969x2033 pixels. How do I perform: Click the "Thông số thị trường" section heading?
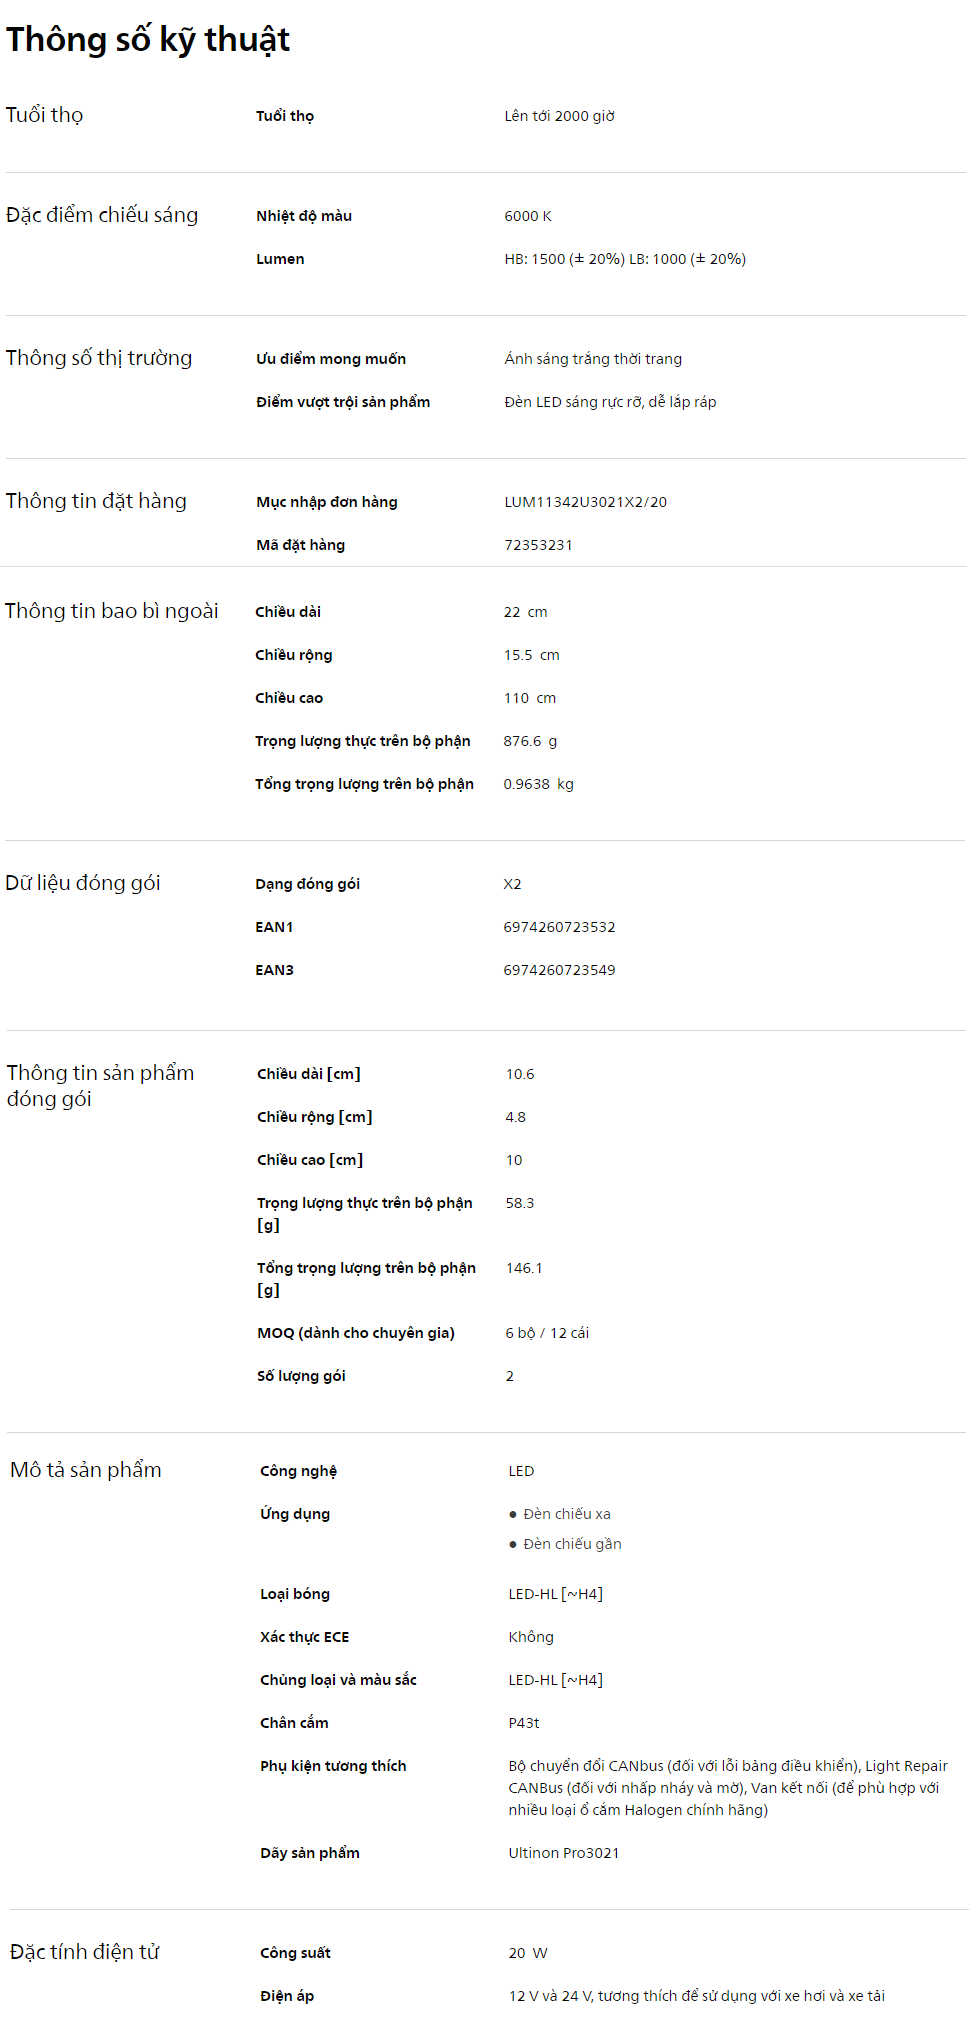(x=99, y=358)
